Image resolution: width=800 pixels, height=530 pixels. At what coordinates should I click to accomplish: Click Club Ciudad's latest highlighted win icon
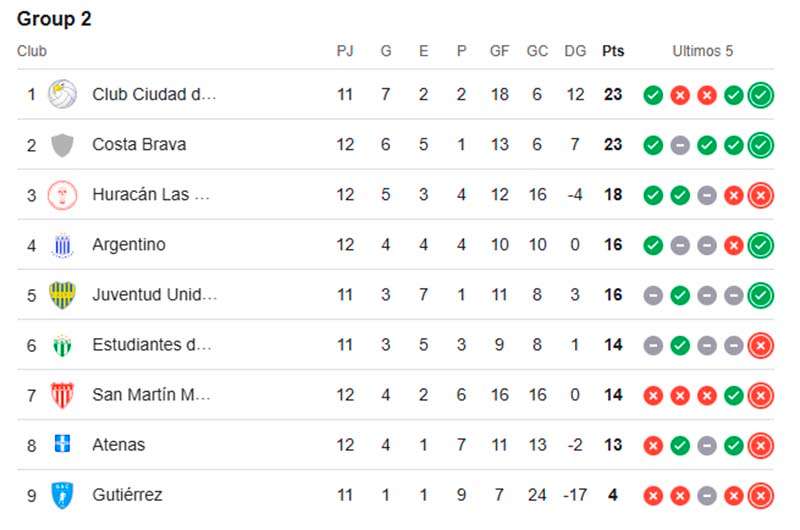tap(761, 95)
